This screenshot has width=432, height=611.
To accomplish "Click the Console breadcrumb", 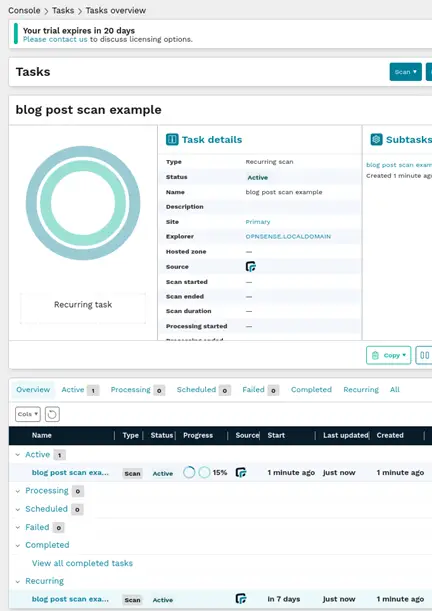I will [x=24, y=11].
